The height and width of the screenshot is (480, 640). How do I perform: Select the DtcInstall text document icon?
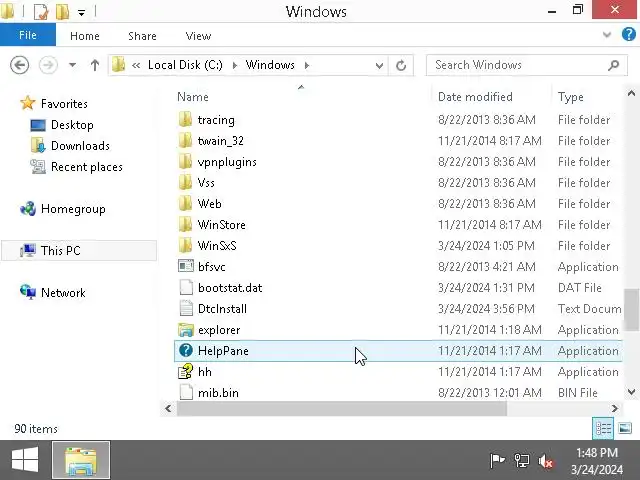point(186,309)
